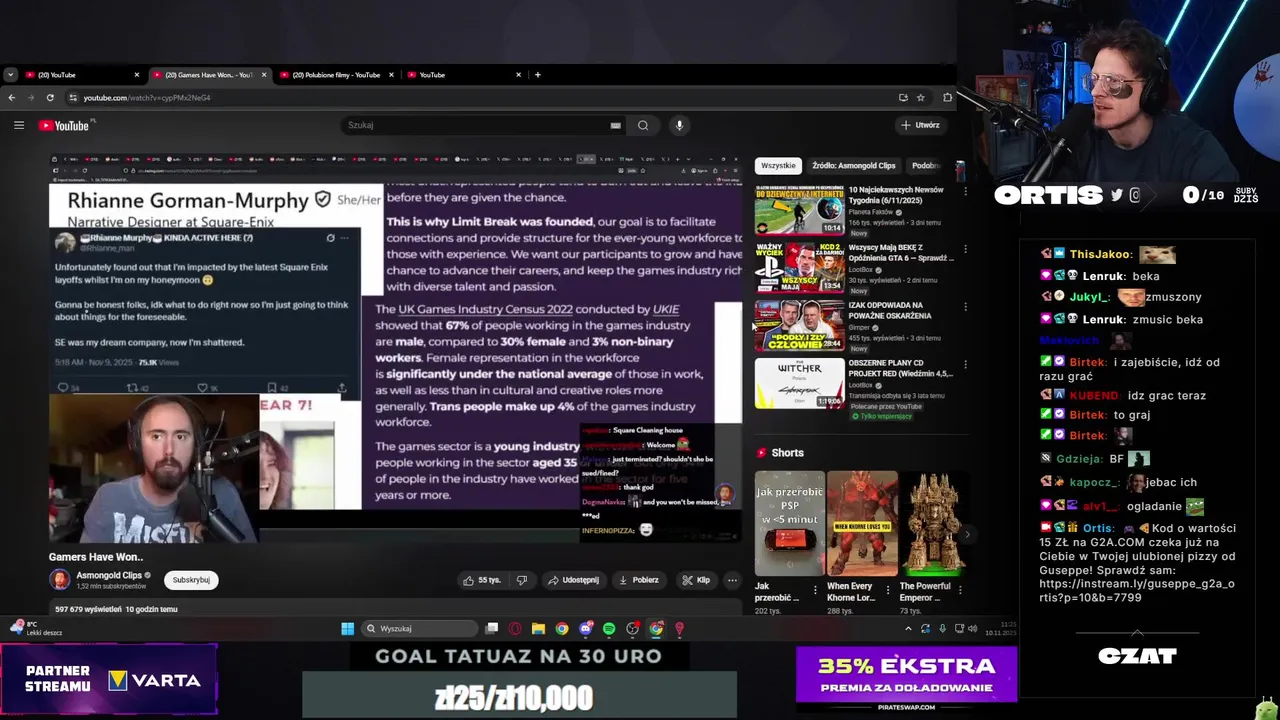Select the Podobne filter chip
Screen dimensions: 1280x720
pos(924,166)
